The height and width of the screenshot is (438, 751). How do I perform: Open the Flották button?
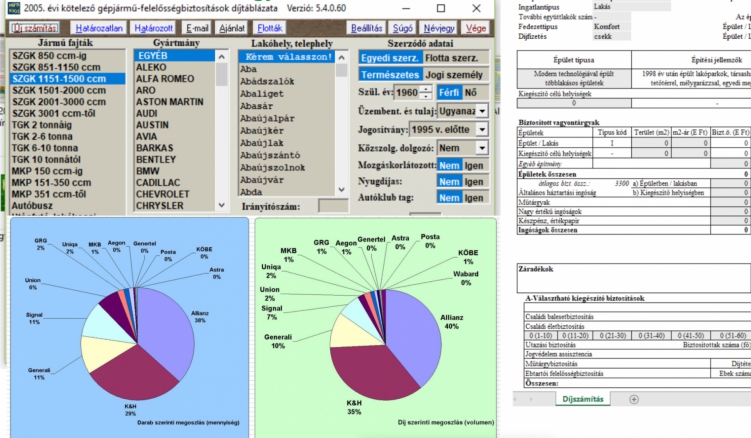pos(270,28)
